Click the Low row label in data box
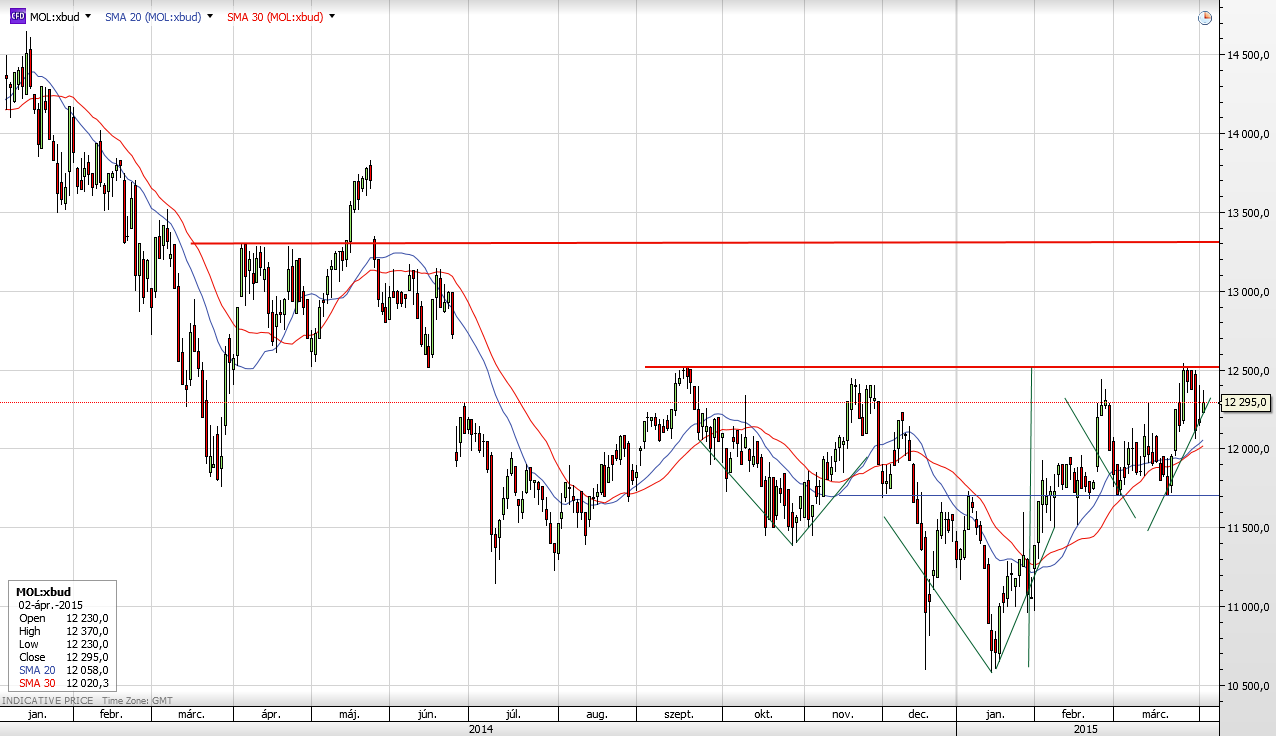 click(28, 644)
